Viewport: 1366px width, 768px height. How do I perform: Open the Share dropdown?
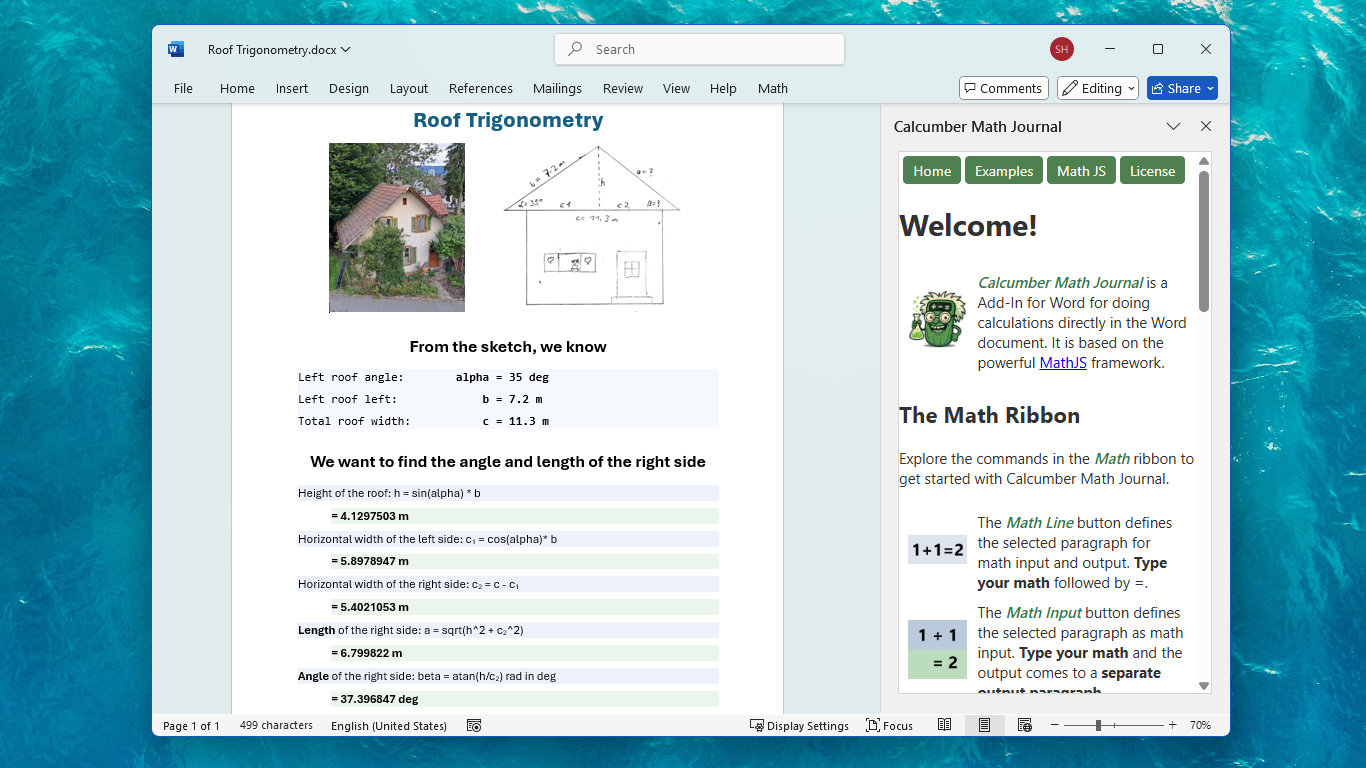[x=1182, y=88]
